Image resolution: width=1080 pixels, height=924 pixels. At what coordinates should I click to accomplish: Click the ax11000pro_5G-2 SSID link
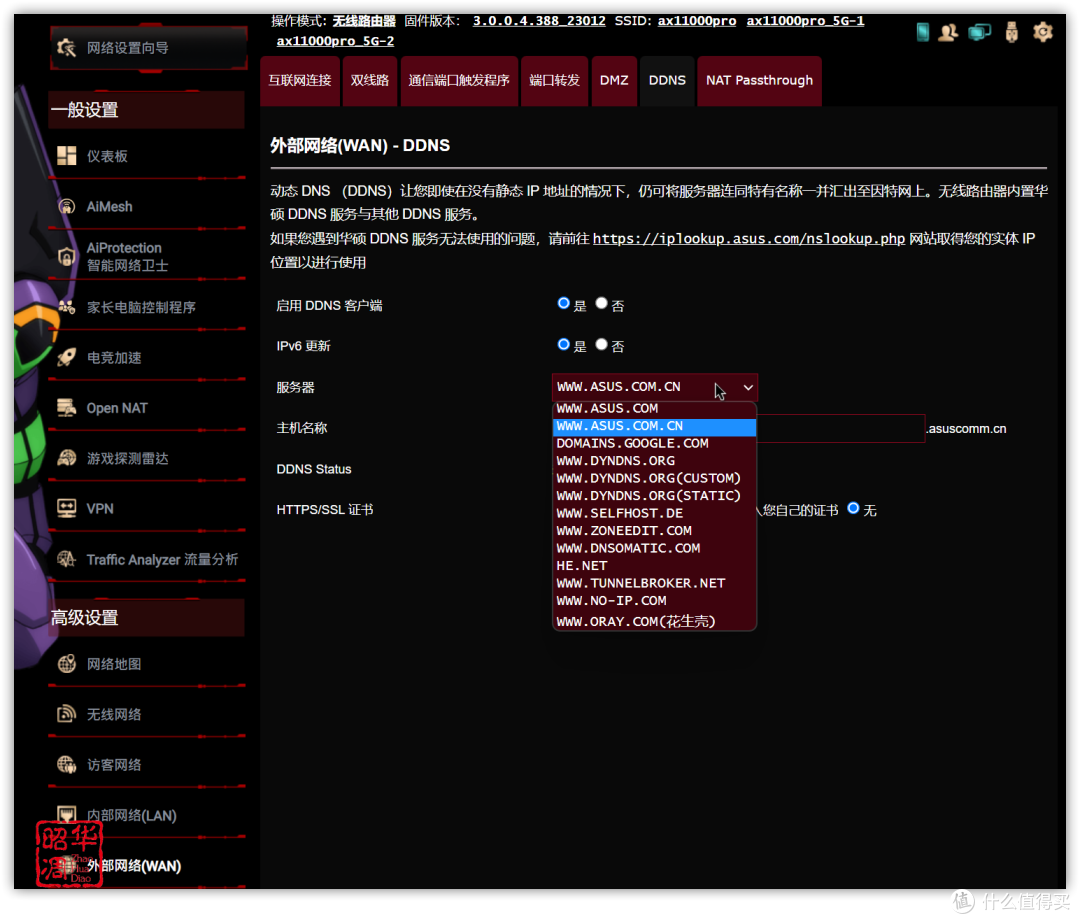[x=335, y=41]
